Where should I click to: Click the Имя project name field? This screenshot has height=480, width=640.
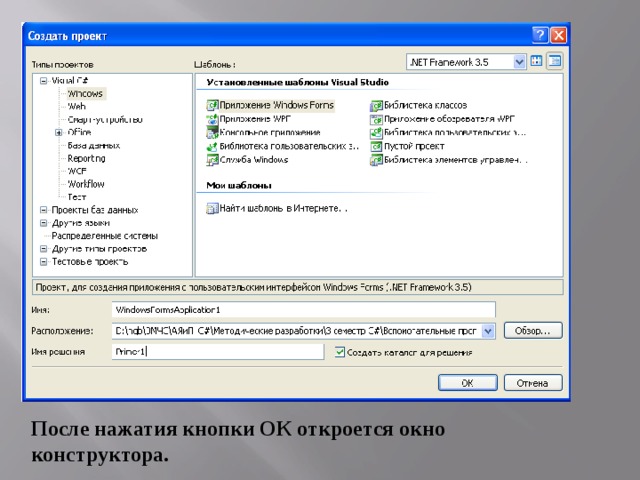[304, 310]
